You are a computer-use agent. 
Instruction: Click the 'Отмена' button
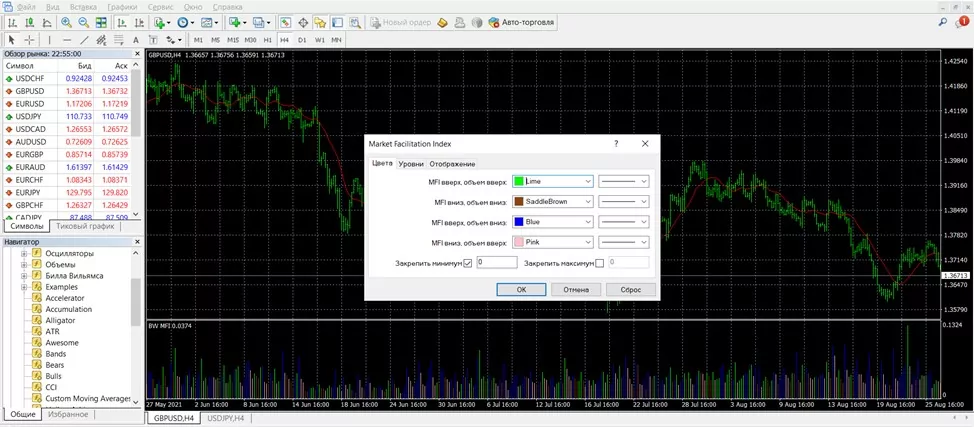pyautogui.click(x=576, y=290)
